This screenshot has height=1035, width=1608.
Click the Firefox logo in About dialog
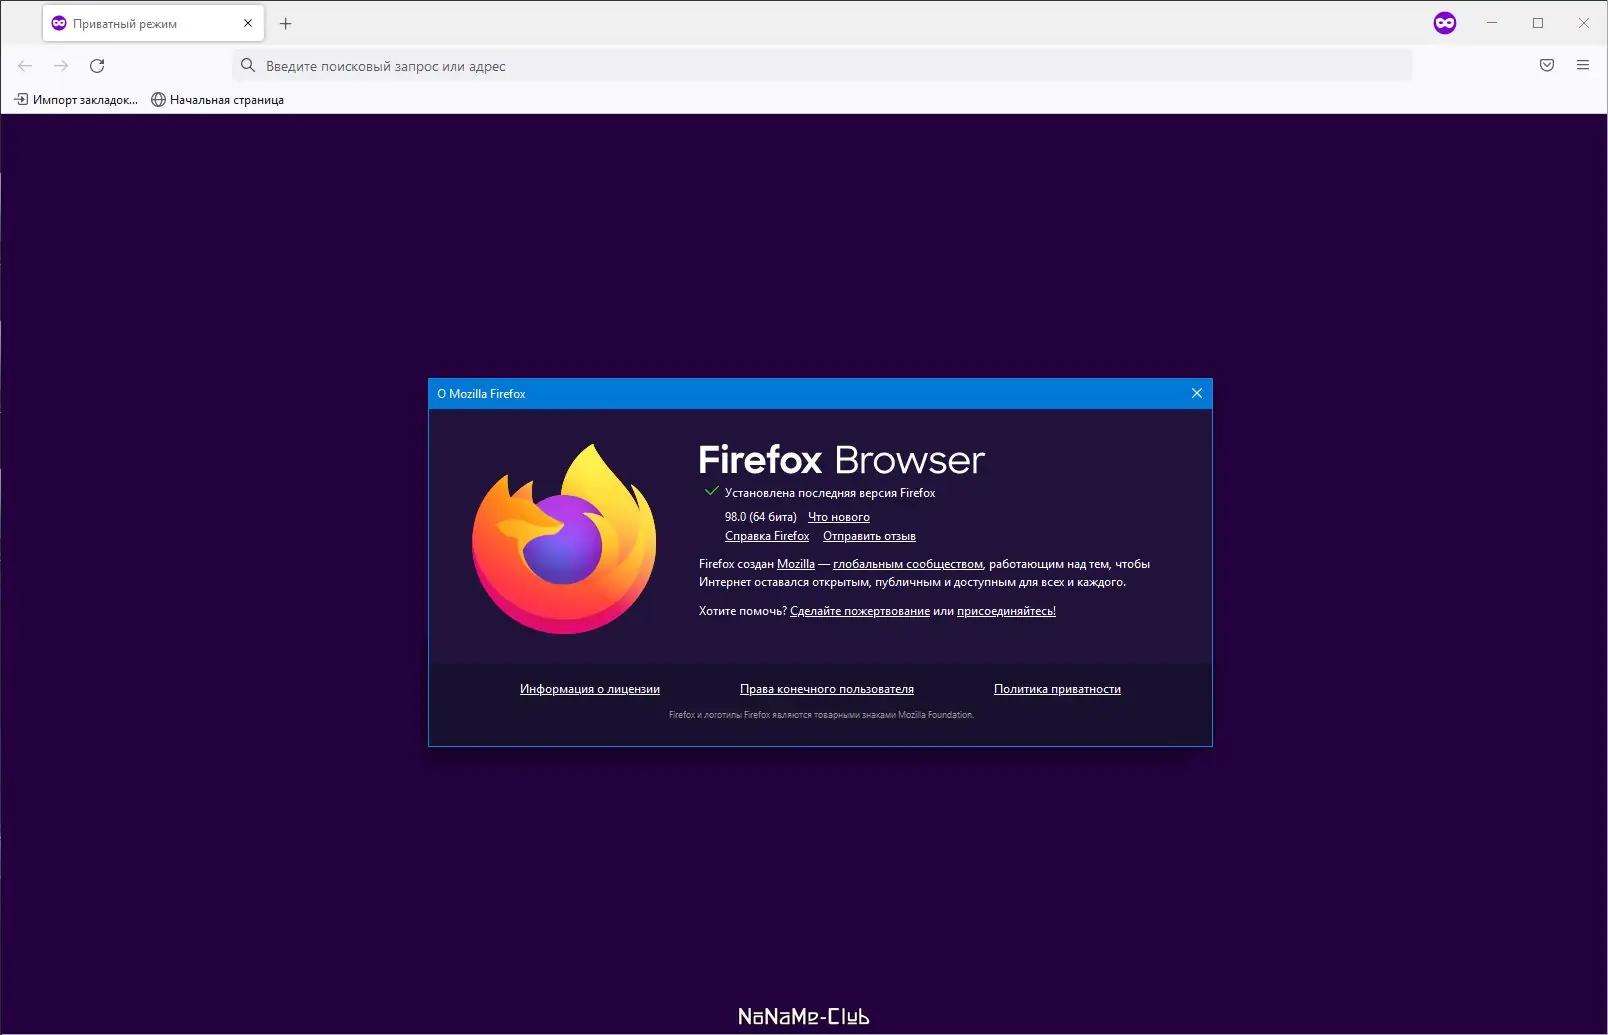click(x=564, y=539)
